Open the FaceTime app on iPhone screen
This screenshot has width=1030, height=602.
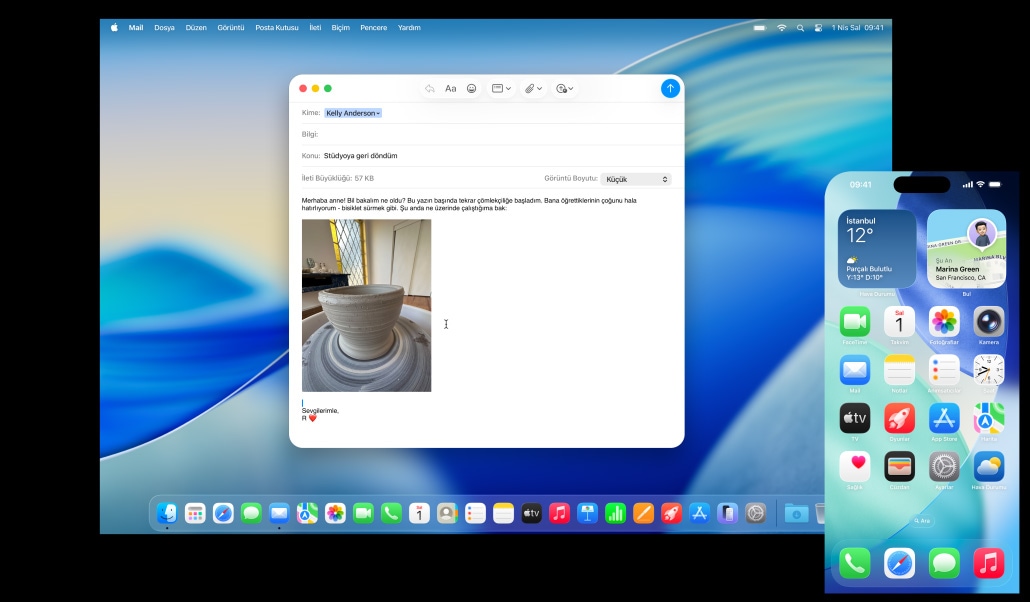coord(854,322)
